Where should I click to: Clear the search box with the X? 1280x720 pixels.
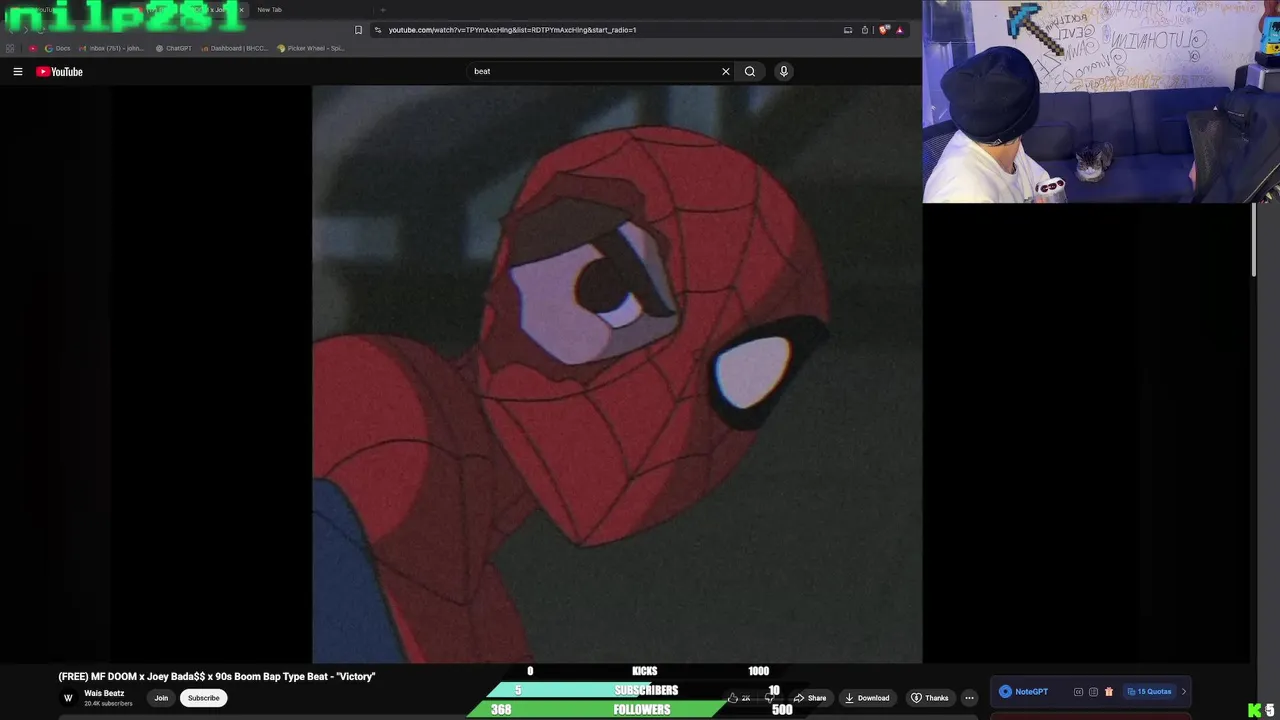(726, 71)
